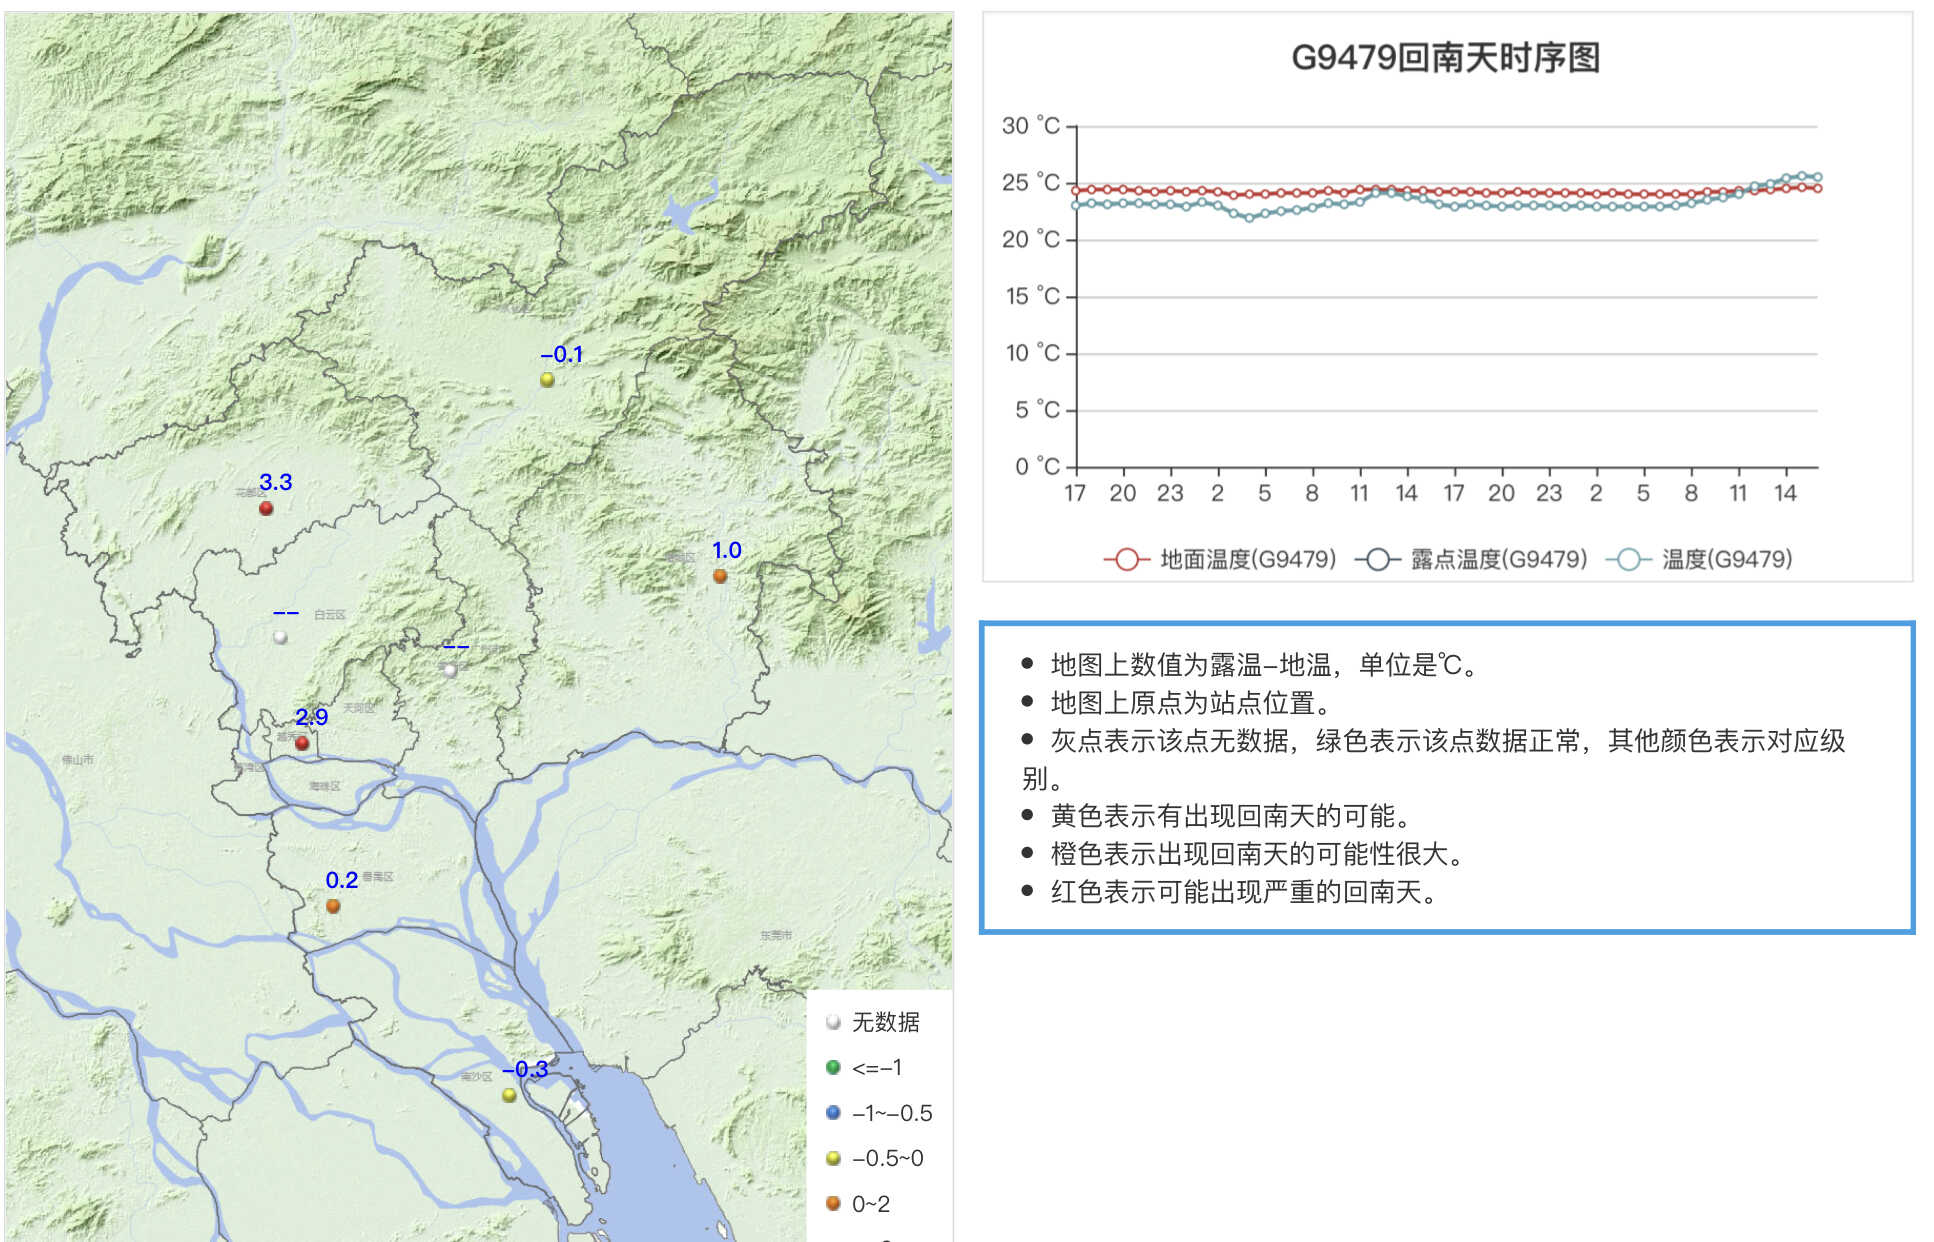
Task: Click the blue 3.3 value label on map
Action: tap(275, 482)
